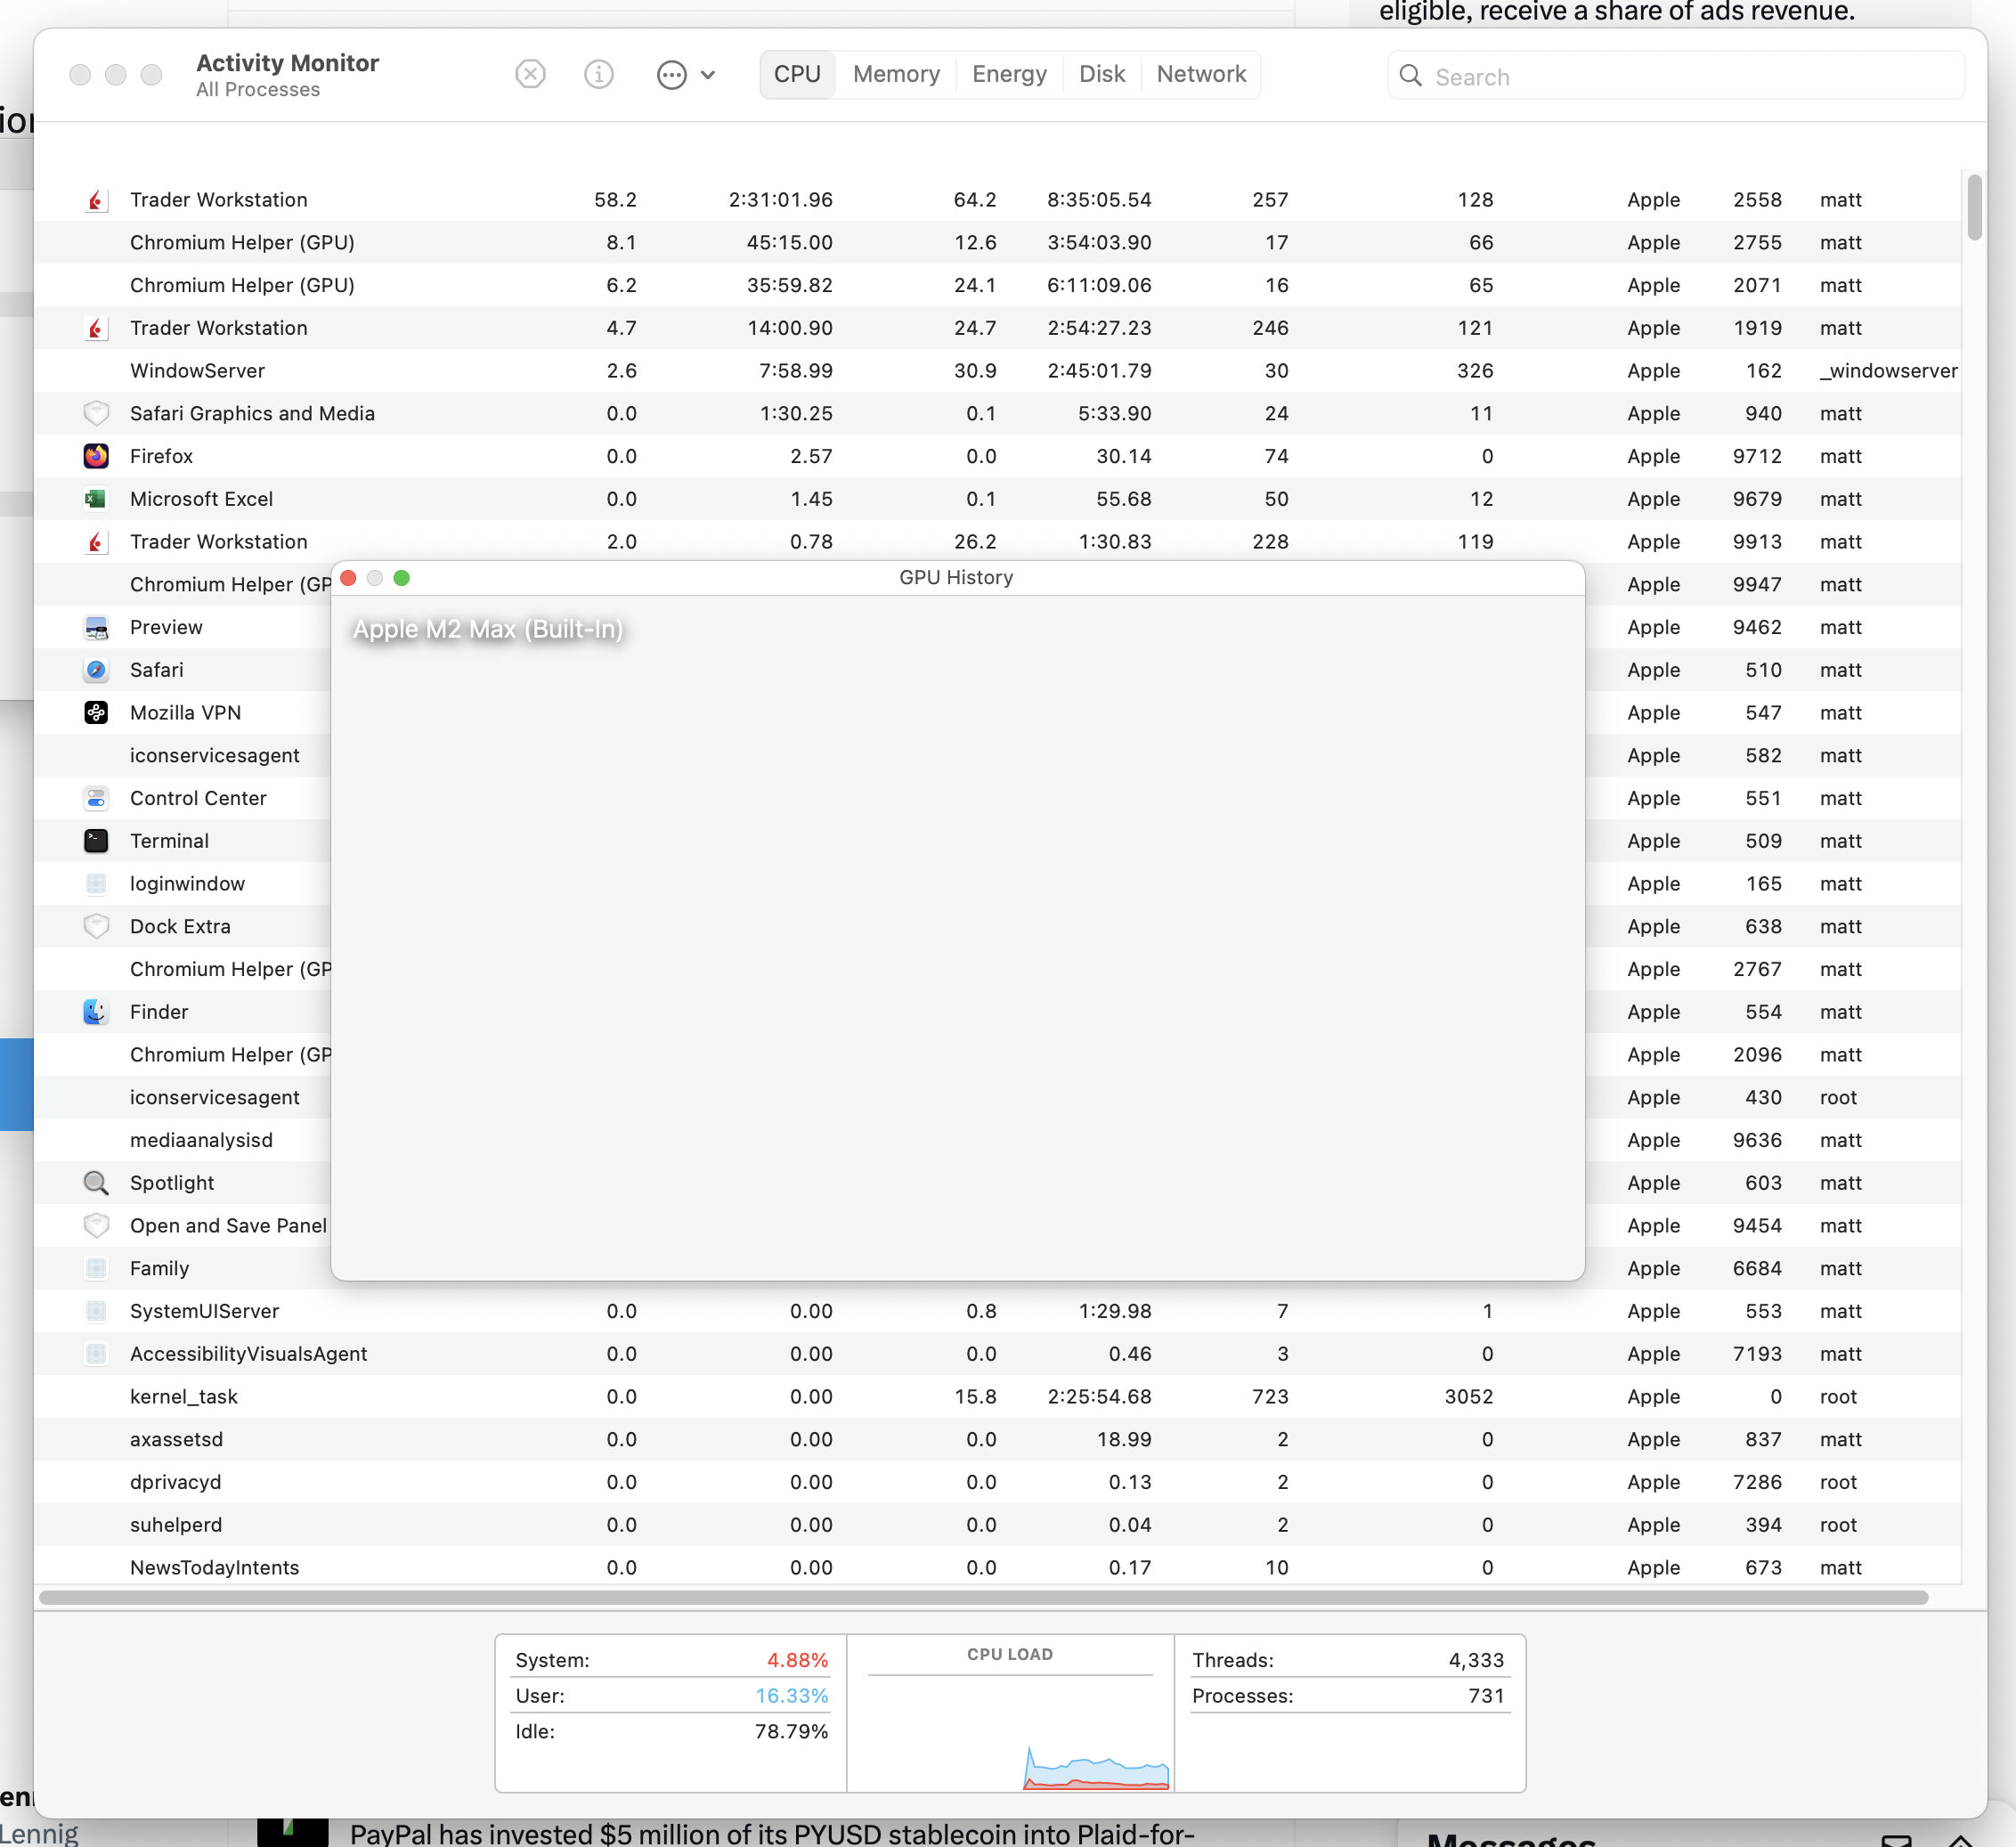This screenshot has width=2016, height=1847.
Task: Zoom the GPU History window with green button
Action: click(402, 578)
